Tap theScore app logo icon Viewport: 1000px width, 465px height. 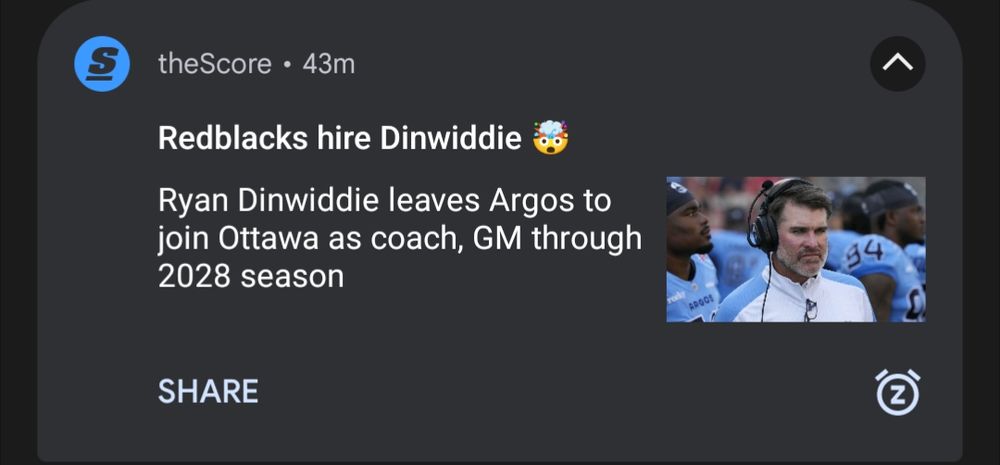102,64
